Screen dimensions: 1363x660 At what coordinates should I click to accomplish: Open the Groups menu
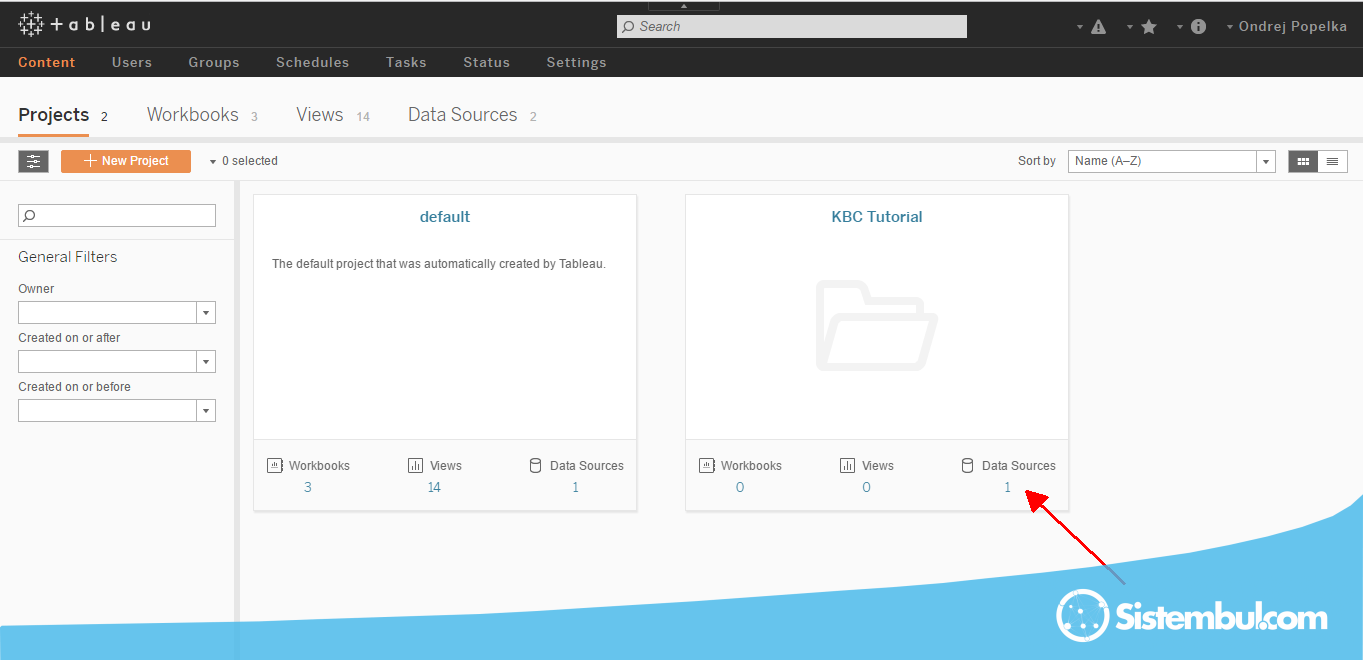coord(214,62)
